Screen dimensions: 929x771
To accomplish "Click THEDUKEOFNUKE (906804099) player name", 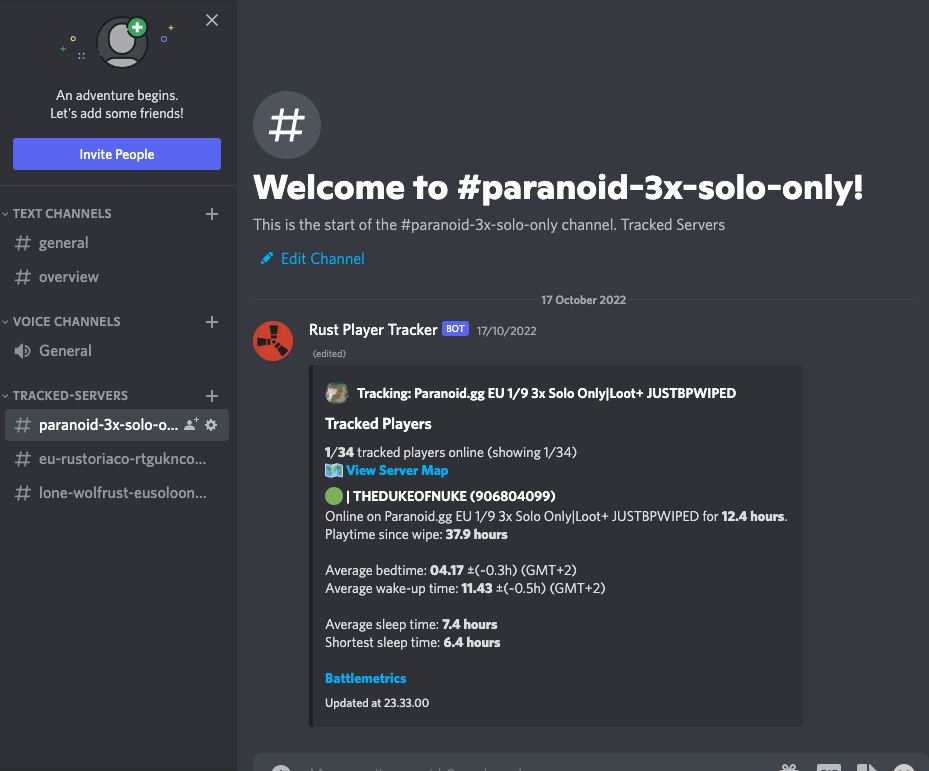I will 454,496.
